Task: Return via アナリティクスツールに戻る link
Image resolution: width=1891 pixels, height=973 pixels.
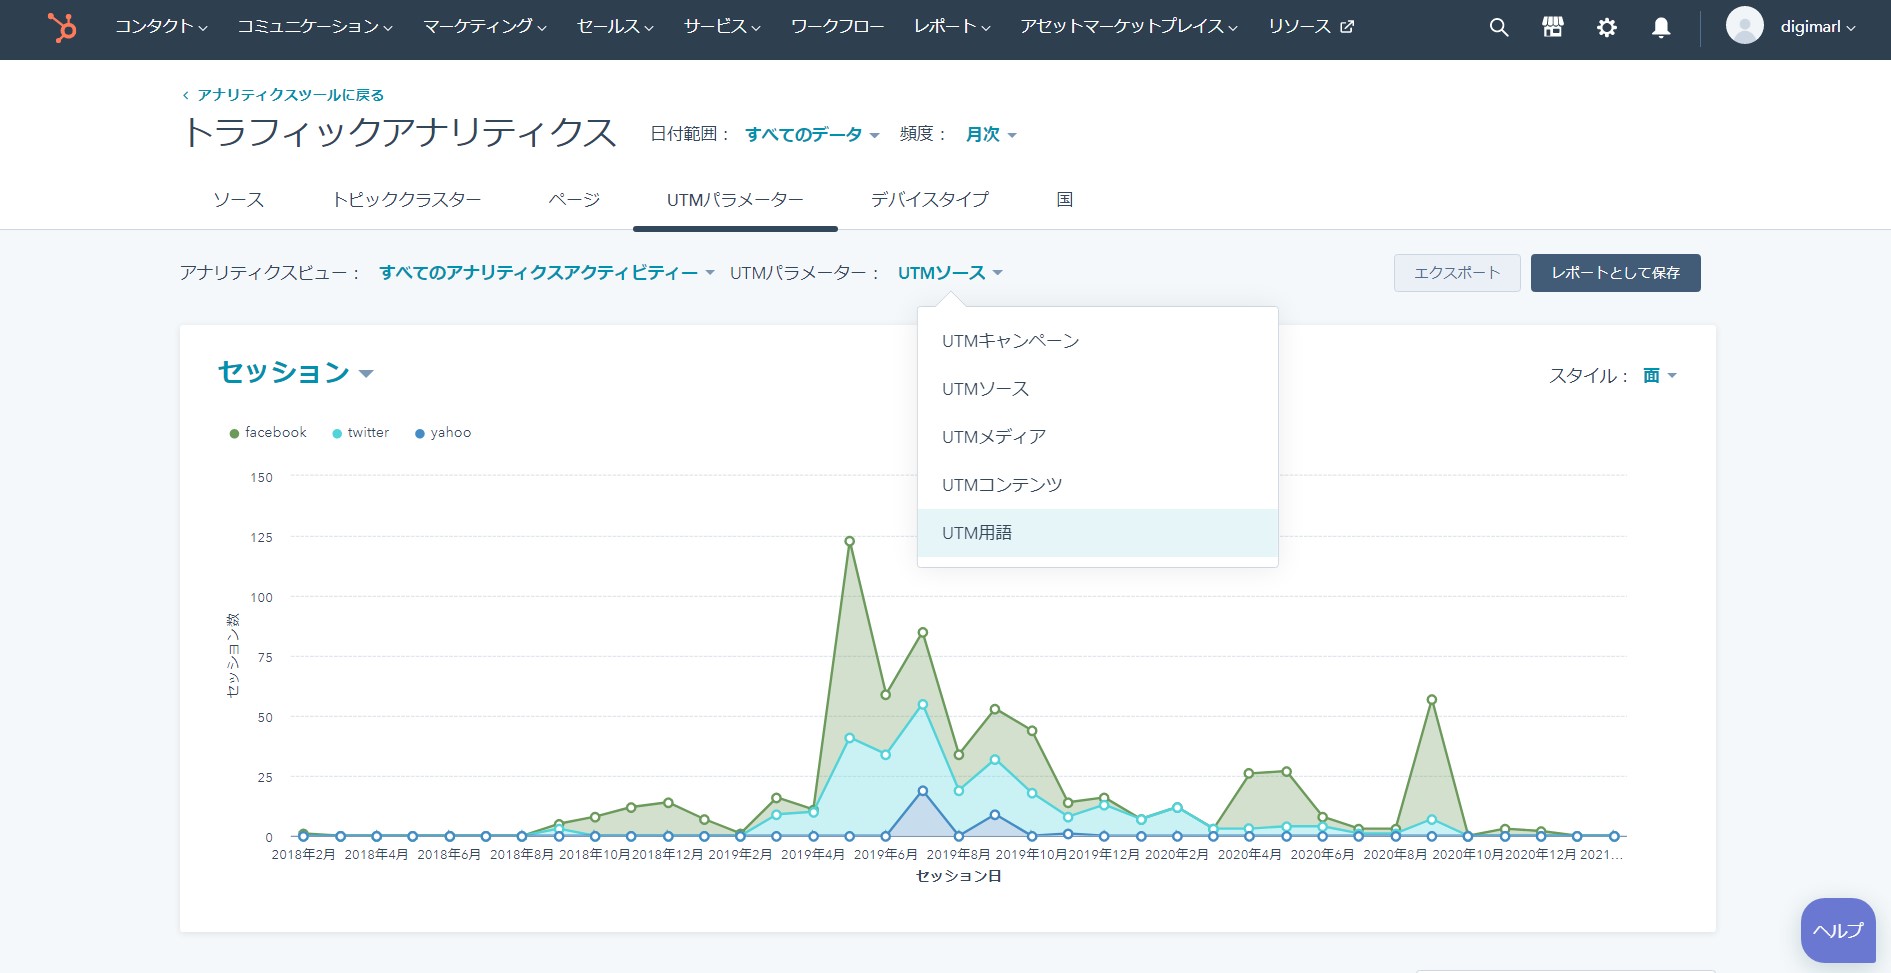Action: coord(283,95)
